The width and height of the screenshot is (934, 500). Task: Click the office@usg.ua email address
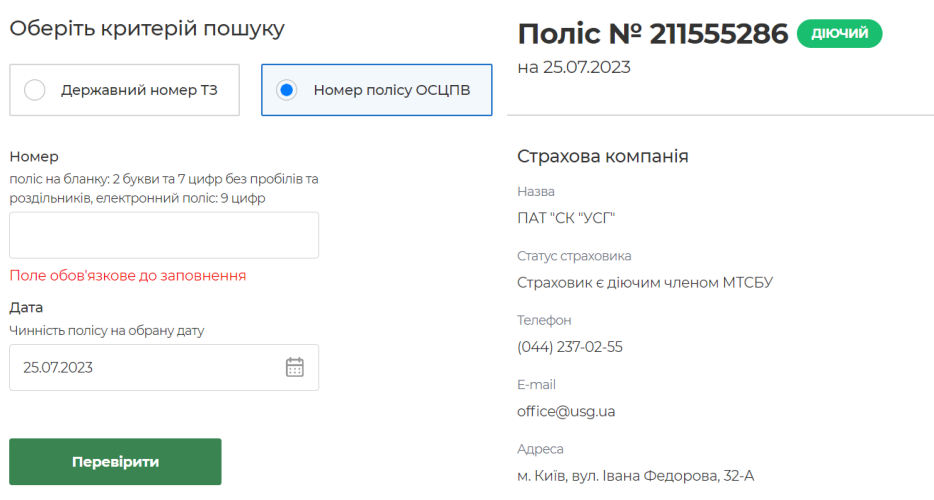566,411
